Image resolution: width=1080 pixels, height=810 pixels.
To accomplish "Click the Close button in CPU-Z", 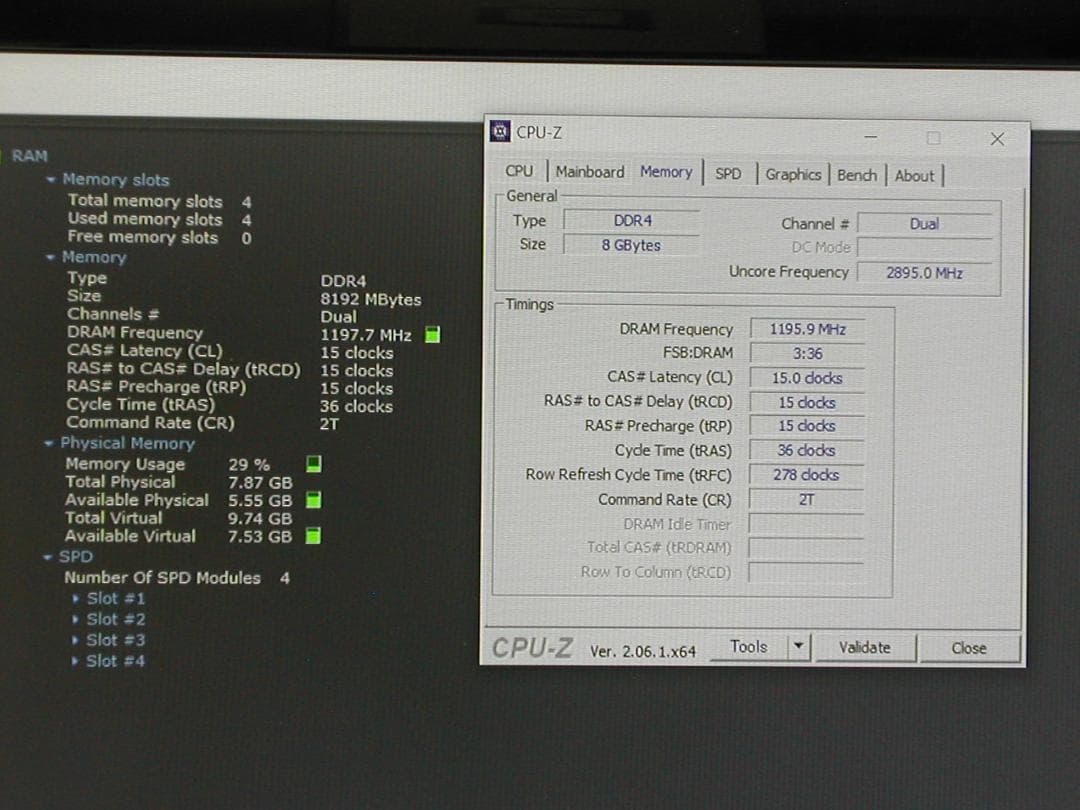I will [967, 648].
